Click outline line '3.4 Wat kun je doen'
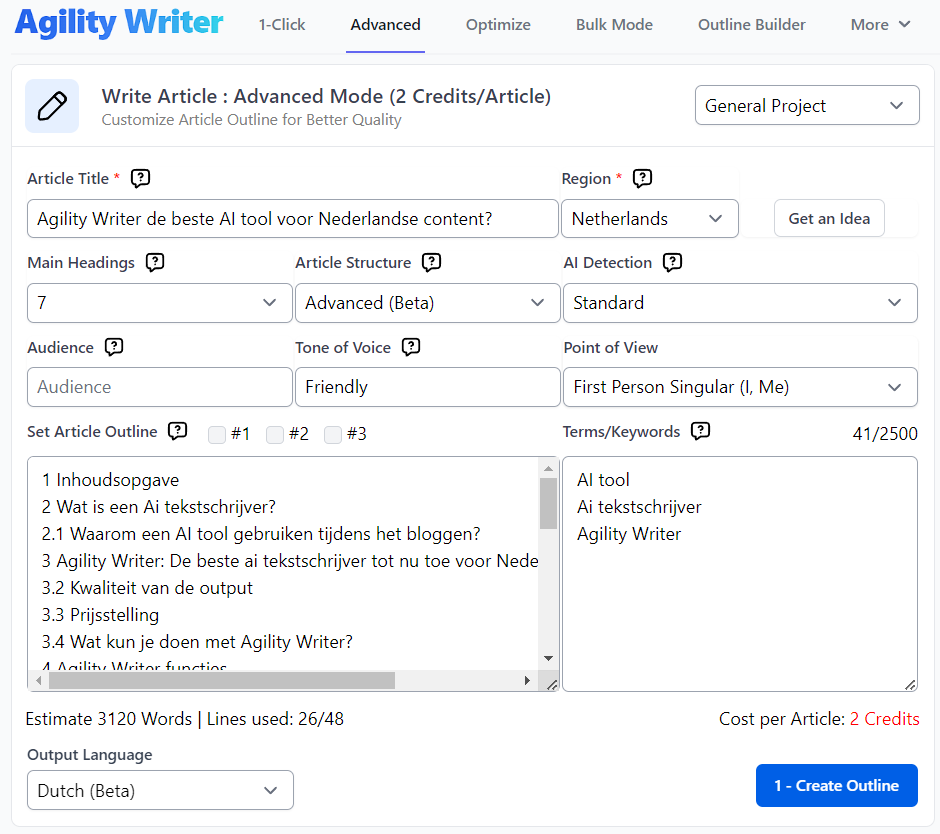 click(197, 642)
